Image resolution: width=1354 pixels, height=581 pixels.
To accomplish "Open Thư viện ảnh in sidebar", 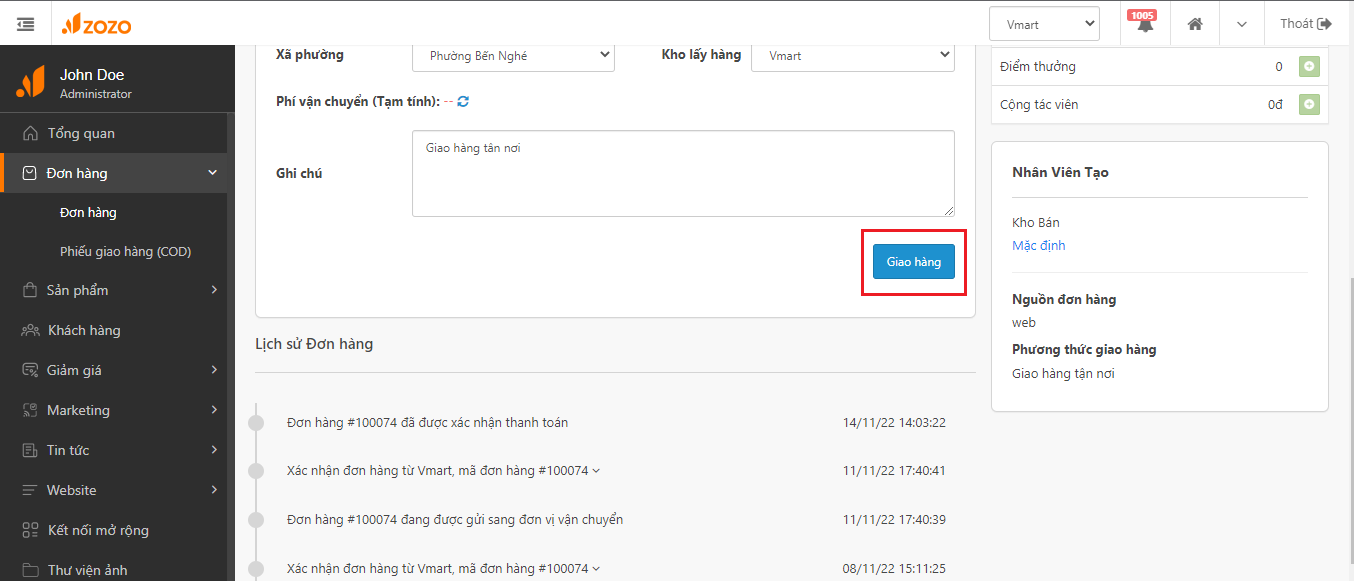I will click(x=114, y=570).
